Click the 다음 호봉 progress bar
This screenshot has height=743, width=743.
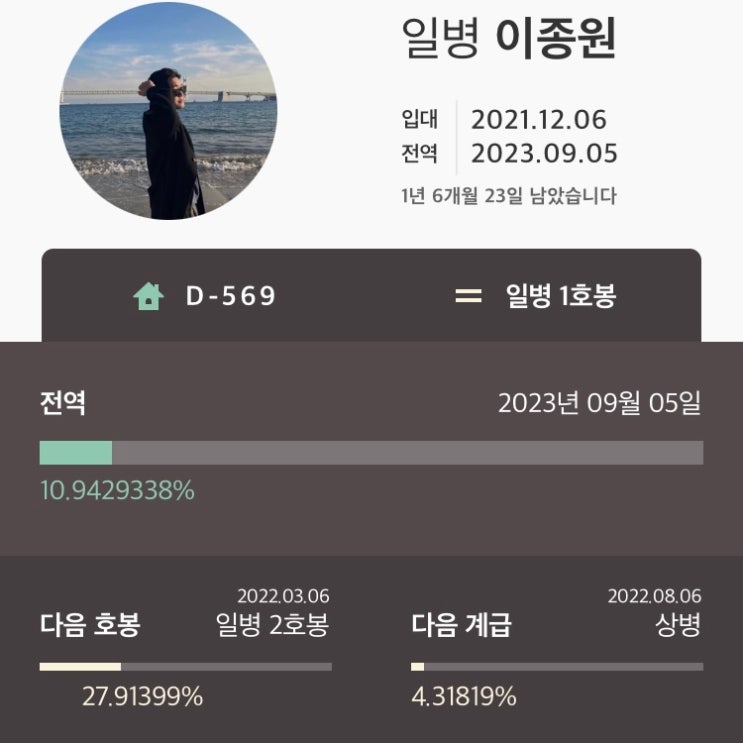tap(186, 667)
